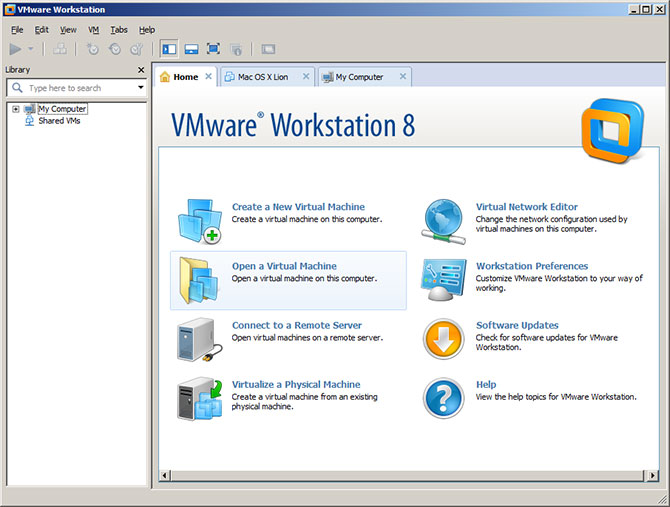
Task: Click the 'View the help topics' description text
Action: [556, 397]
